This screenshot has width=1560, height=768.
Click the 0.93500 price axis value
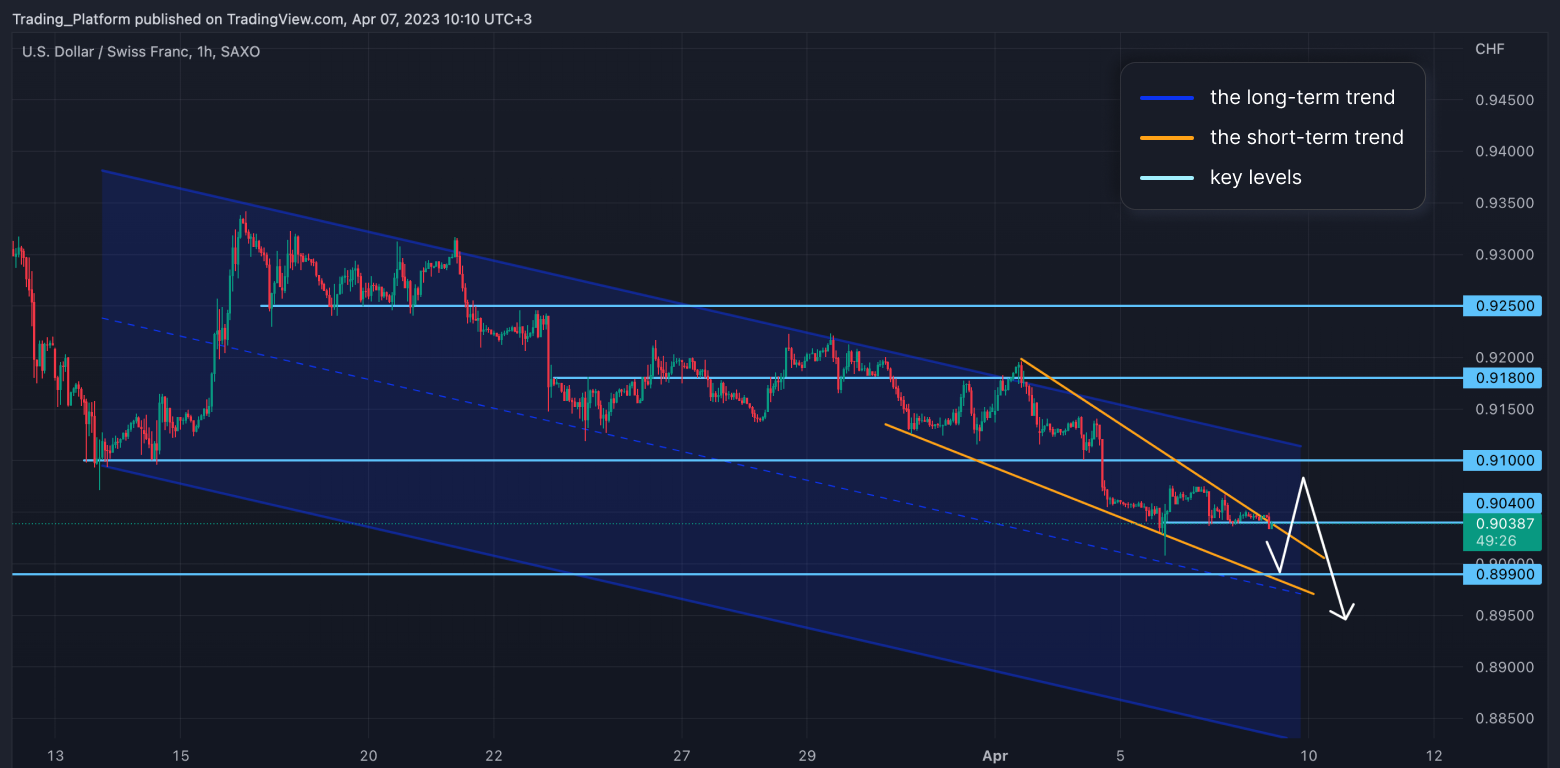tap(1505, 203)
